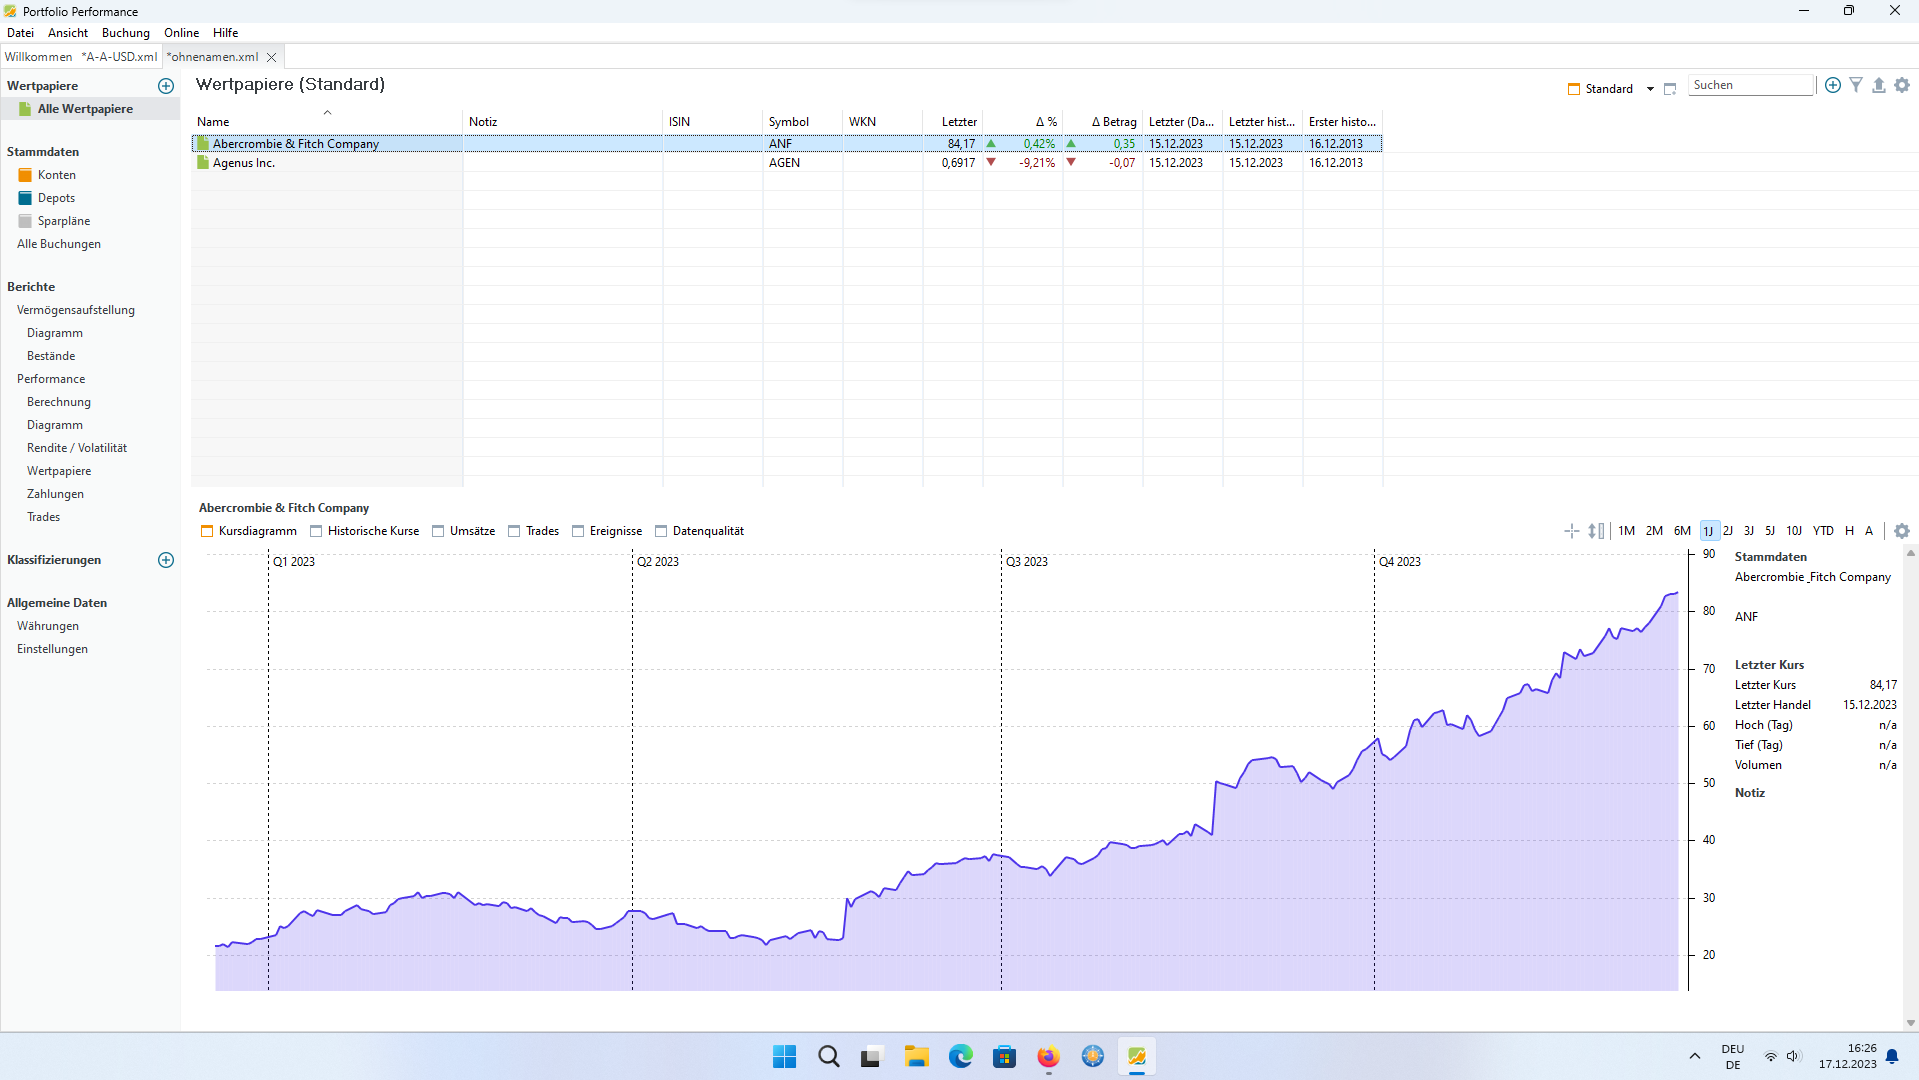Open the Ansicht menu
This screenshot has width=1919, height=1080.
pyautogui.click(x=68, y=33)
